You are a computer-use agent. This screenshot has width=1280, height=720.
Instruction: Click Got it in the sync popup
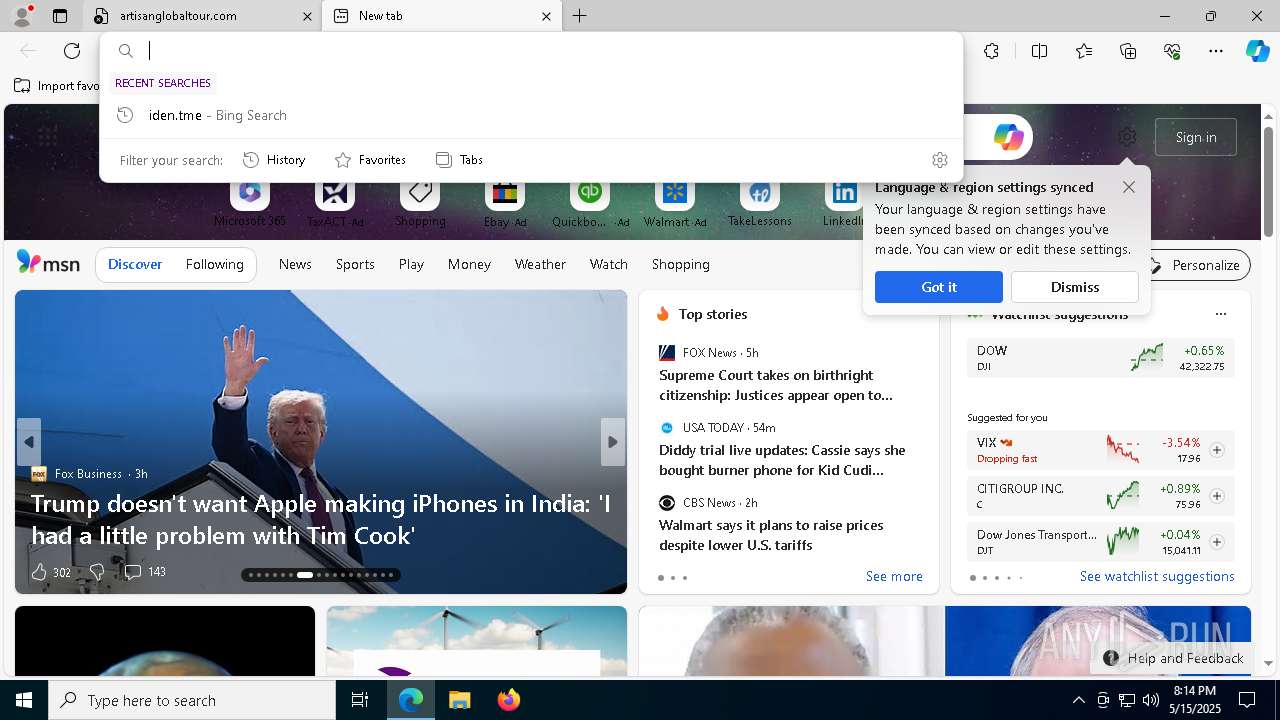939,287
